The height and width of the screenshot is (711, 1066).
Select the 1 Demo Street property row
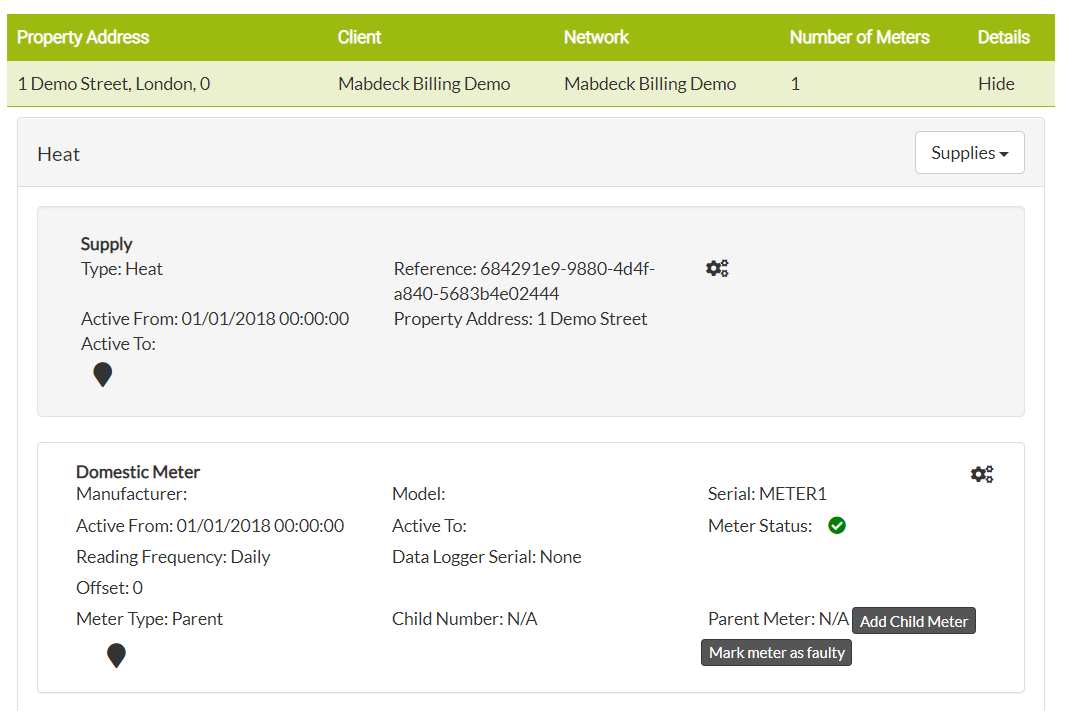(113, 84)
